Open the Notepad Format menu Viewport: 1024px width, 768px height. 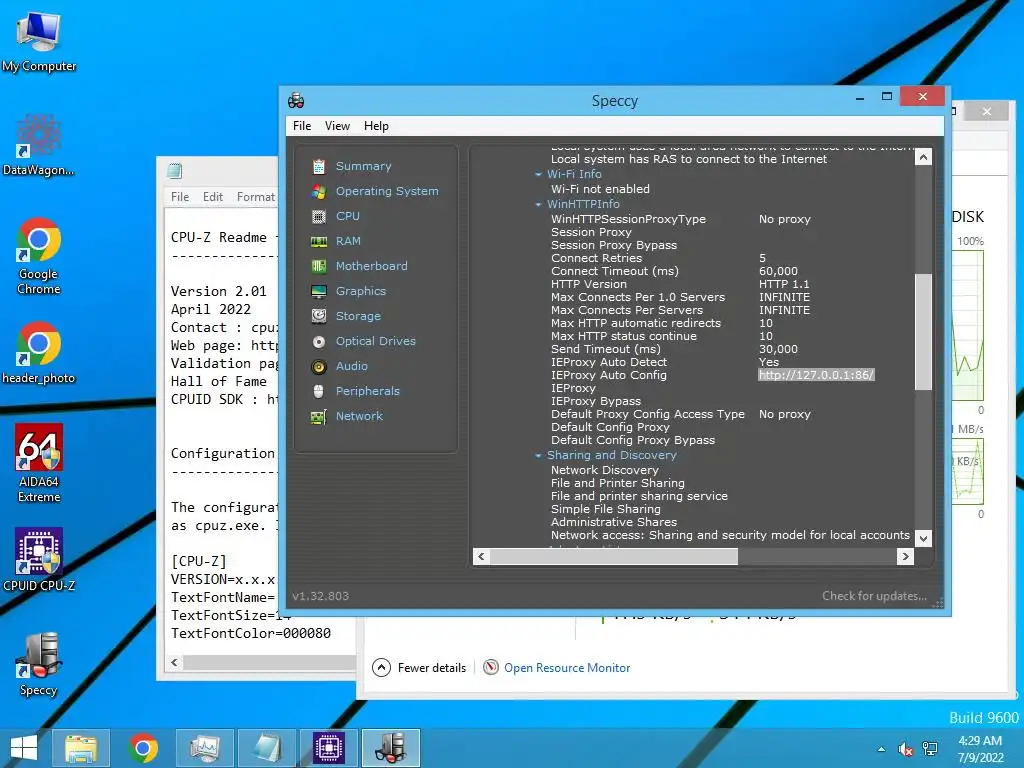(x=256, y=197)
